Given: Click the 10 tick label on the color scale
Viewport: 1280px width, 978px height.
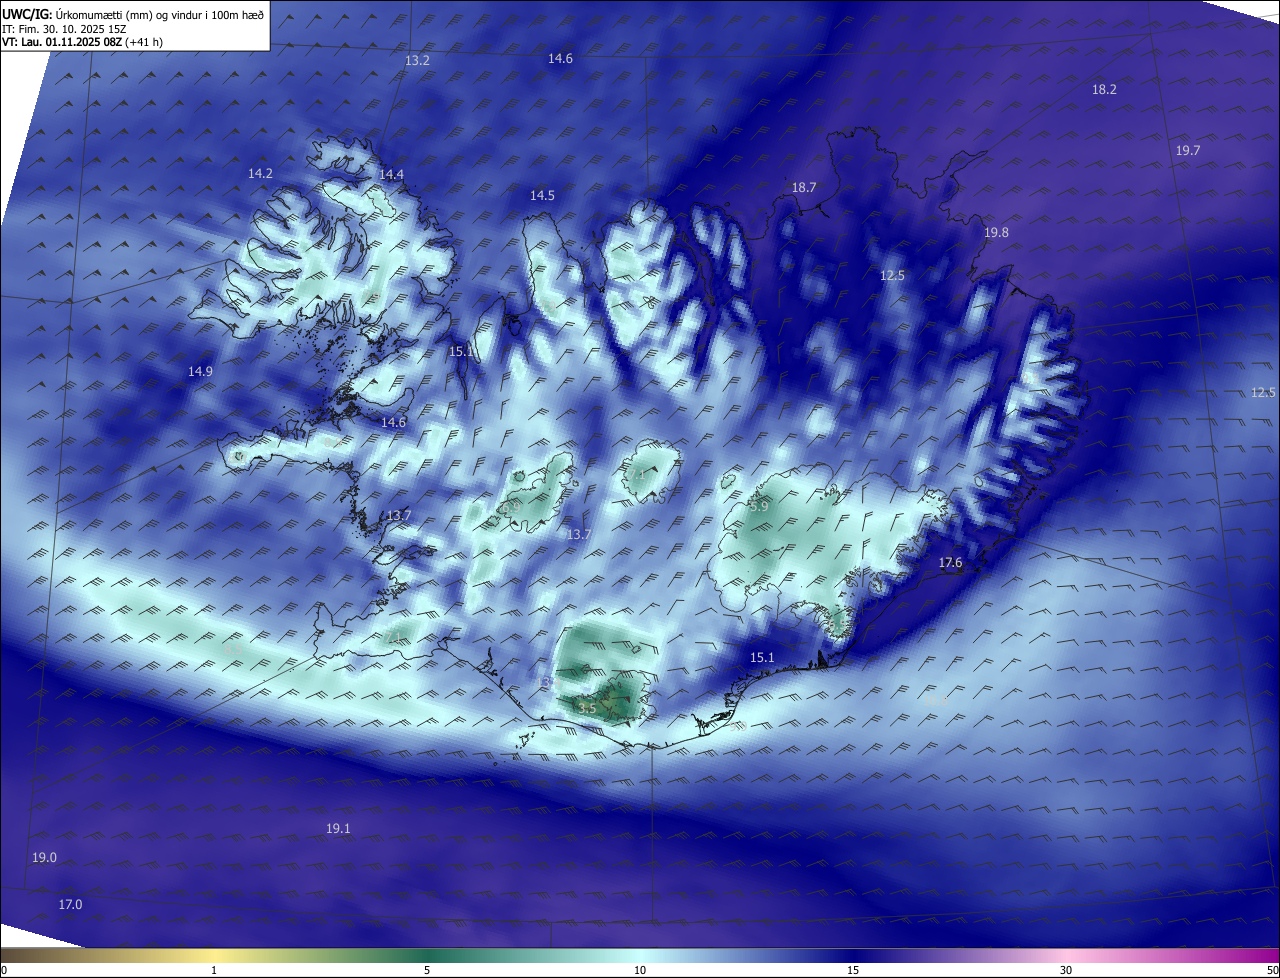Looking at the screenshot, I should [640, 970].
